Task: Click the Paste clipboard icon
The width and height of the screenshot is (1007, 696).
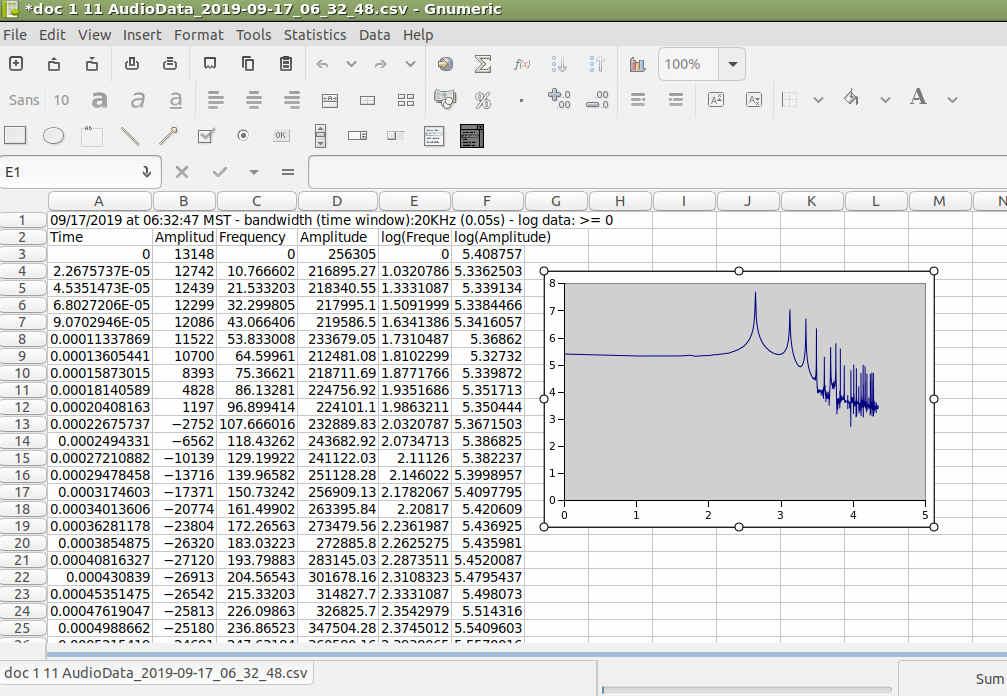Action: 286,64
